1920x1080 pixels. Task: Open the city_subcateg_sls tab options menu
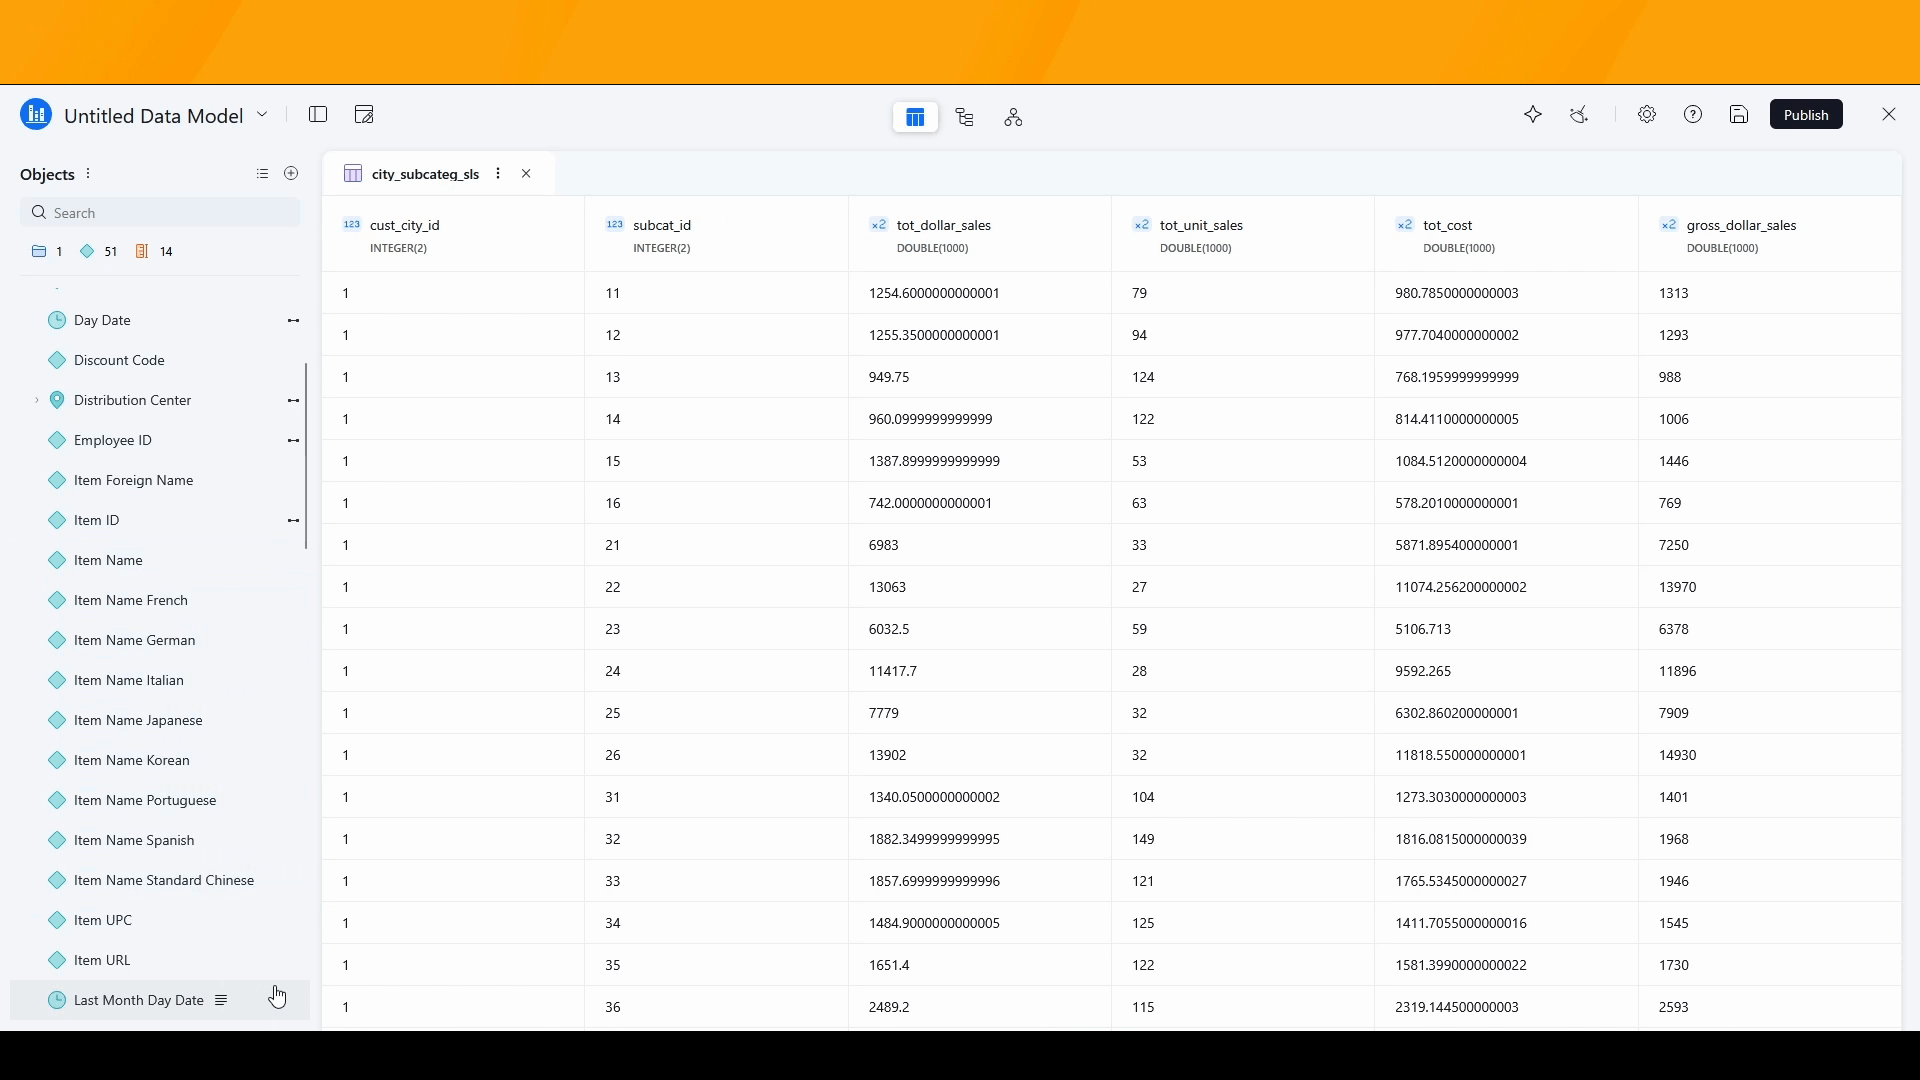click(498, 174)
